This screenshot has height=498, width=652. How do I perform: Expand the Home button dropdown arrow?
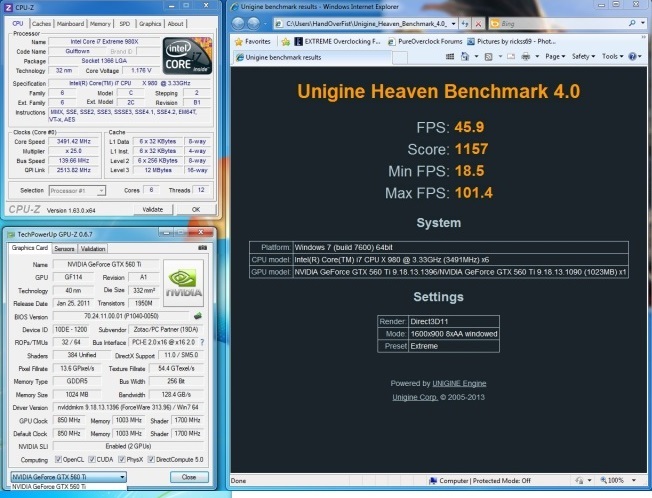pyautogui.click(x=477, y=57)
